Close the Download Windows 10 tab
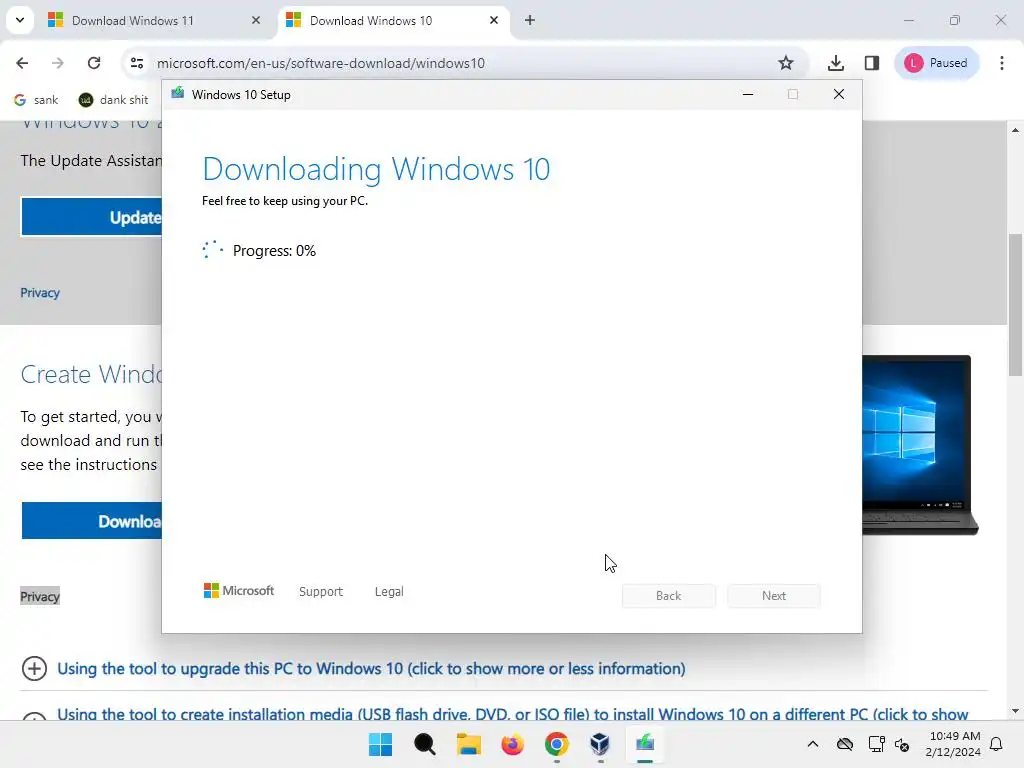Viewport: 1024px width, 768px height. (x=494, y=20)
